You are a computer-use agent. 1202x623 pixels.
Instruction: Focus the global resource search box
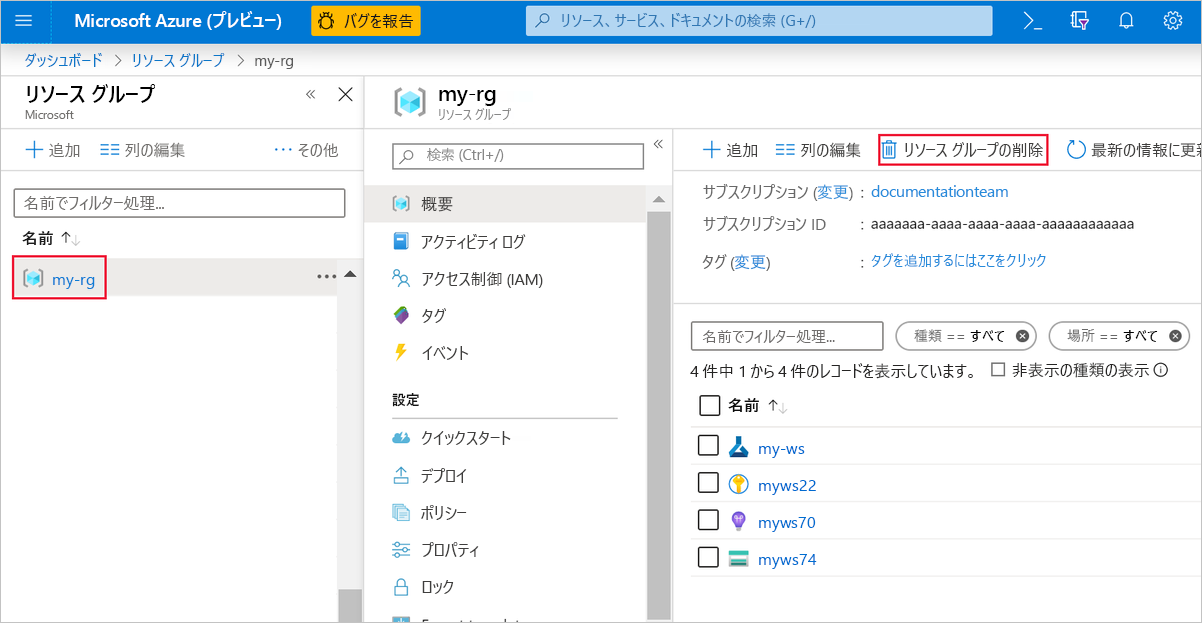[x=759, y=21]
